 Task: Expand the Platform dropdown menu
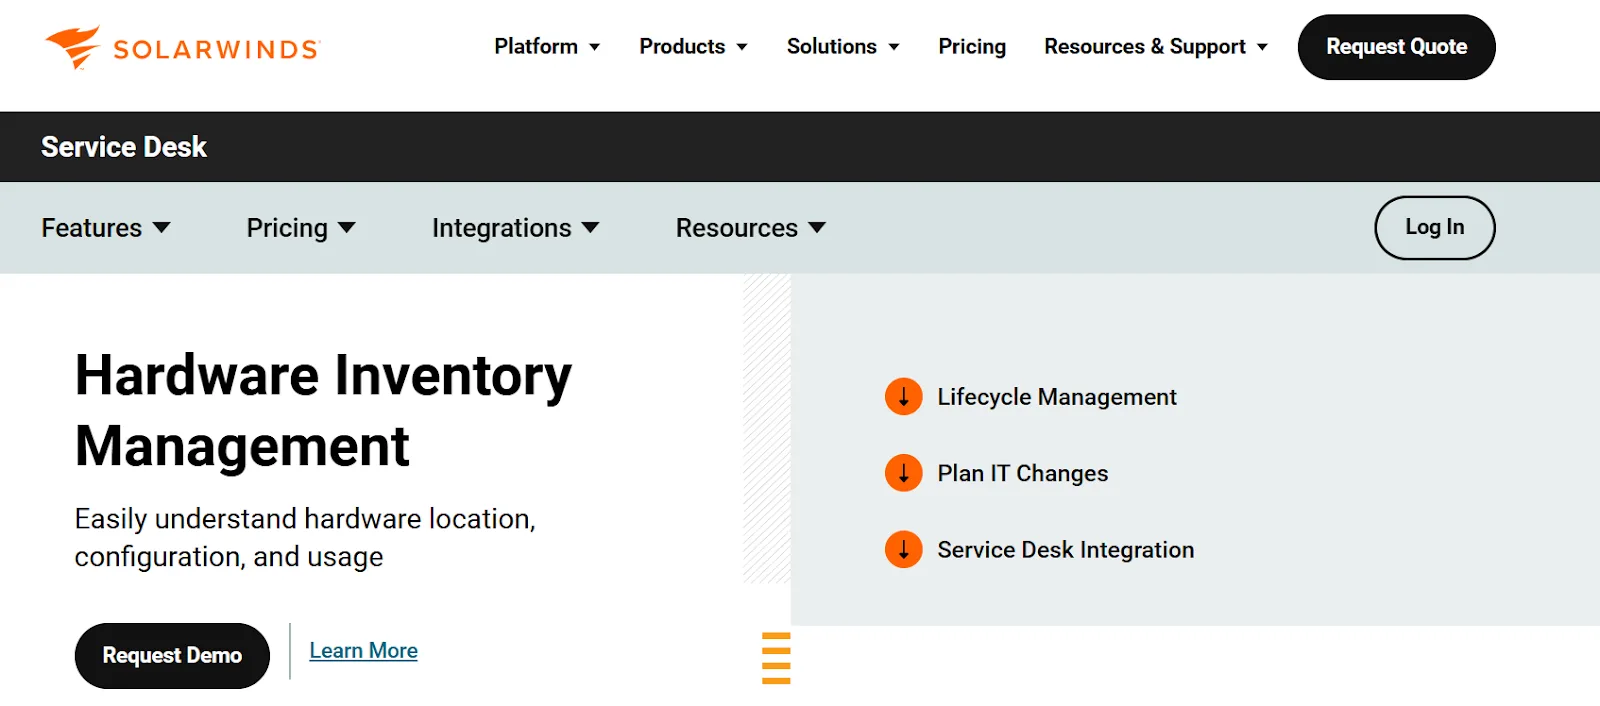point(547,47)
